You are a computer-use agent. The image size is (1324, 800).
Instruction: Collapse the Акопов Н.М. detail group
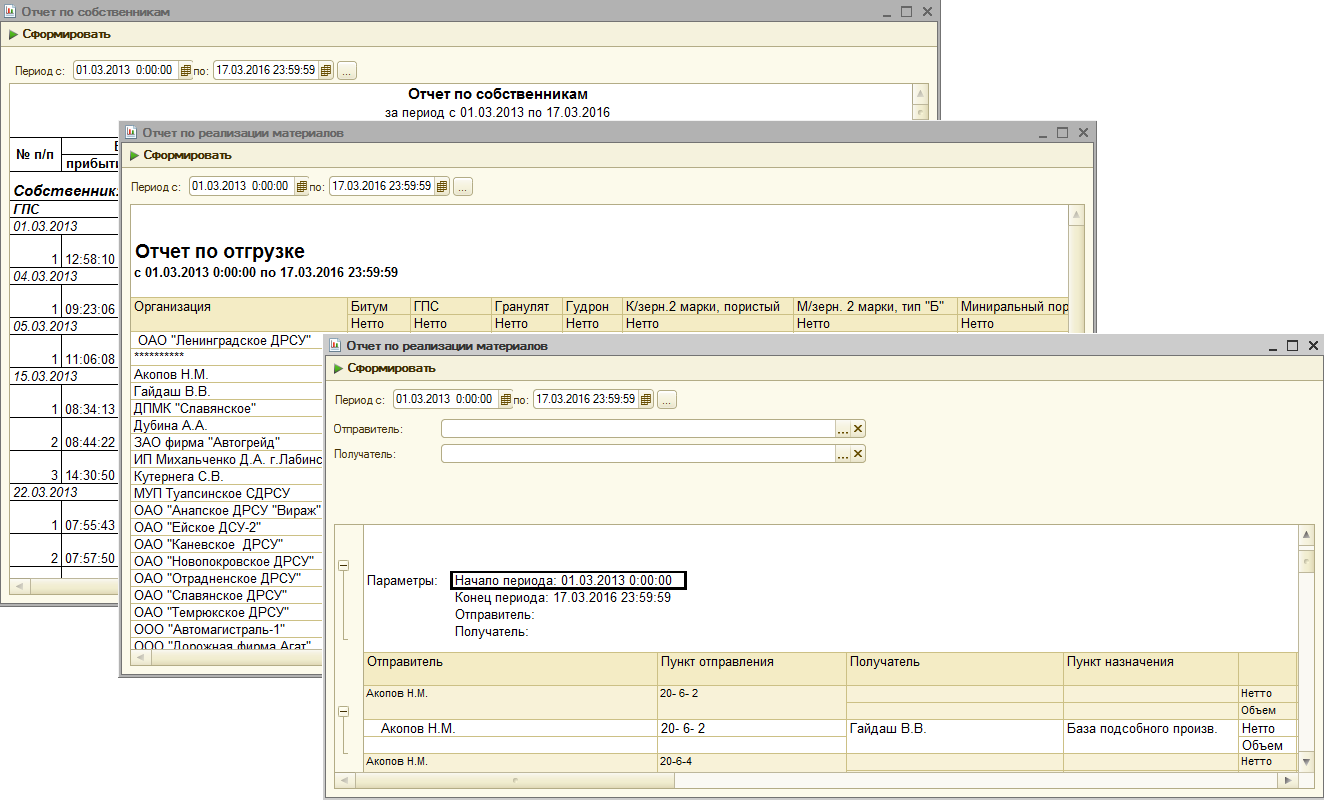(344, 711)
